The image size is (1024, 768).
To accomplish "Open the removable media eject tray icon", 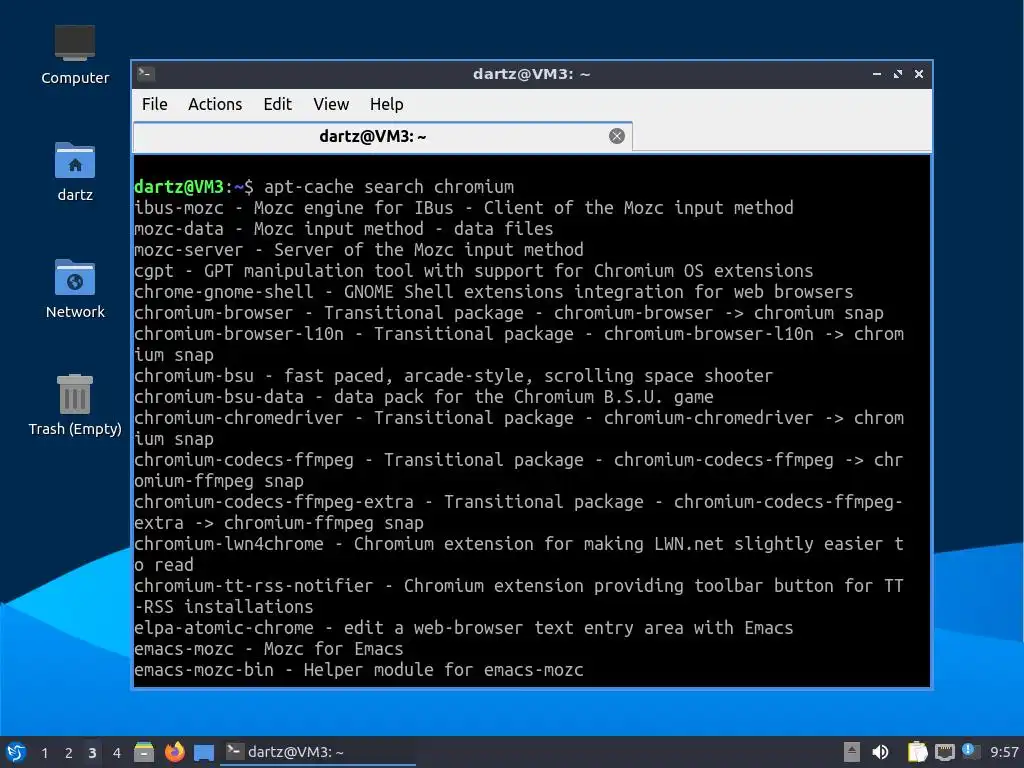I will [851, 752].
